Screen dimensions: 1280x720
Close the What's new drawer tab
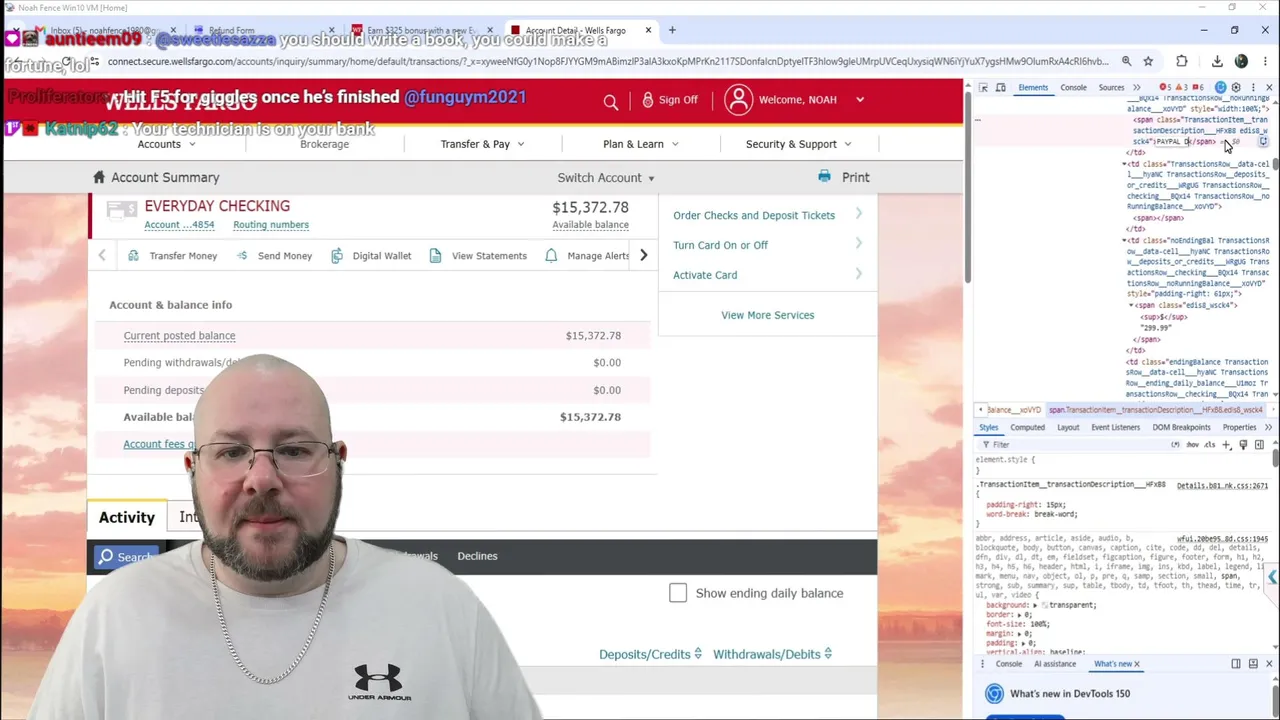(x=1136, y=664)
